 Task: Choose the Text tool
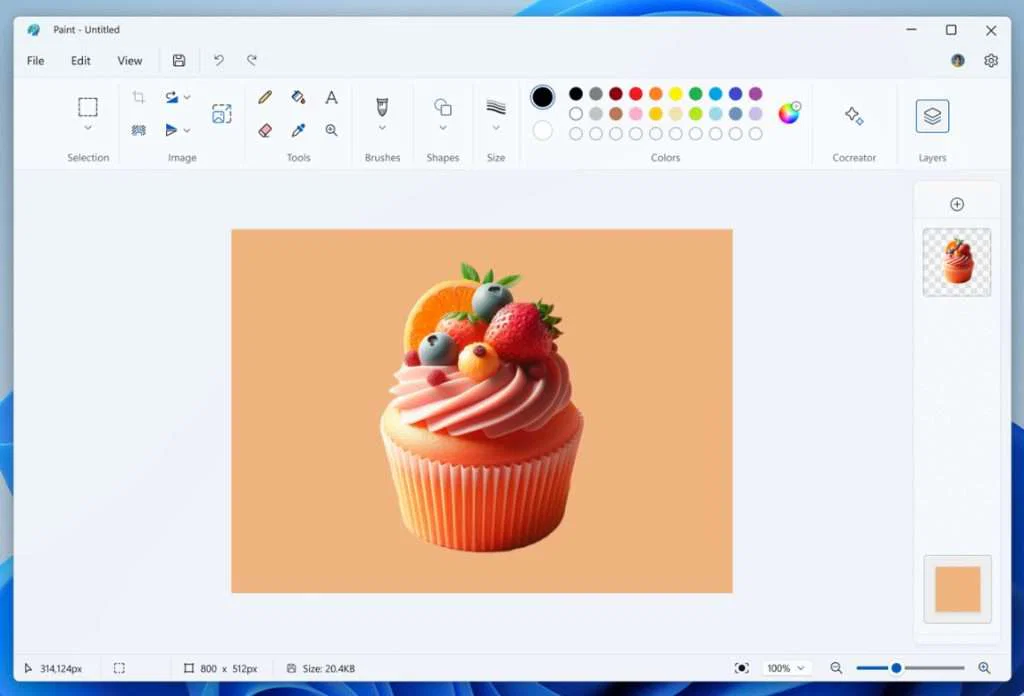pyautogui.click(x=331, y=97)
